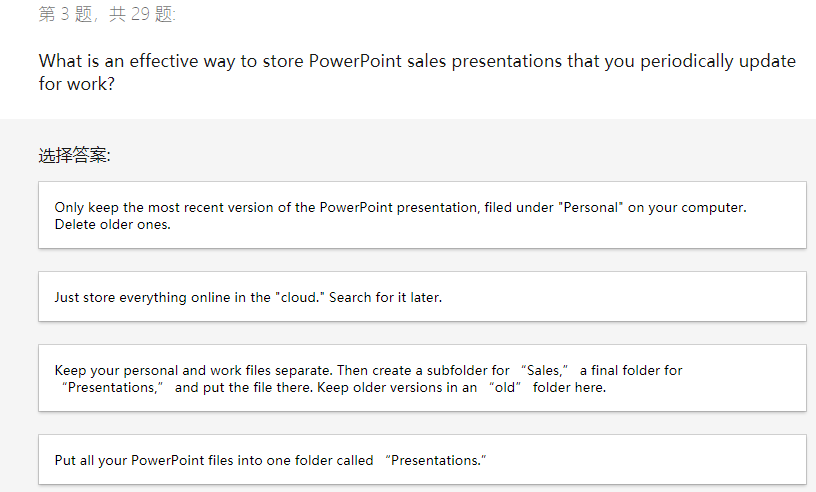The height and width of the screenshot is (492, 816).
Task: Choose the store everything in the cloud answer
Action: [421, 297]
